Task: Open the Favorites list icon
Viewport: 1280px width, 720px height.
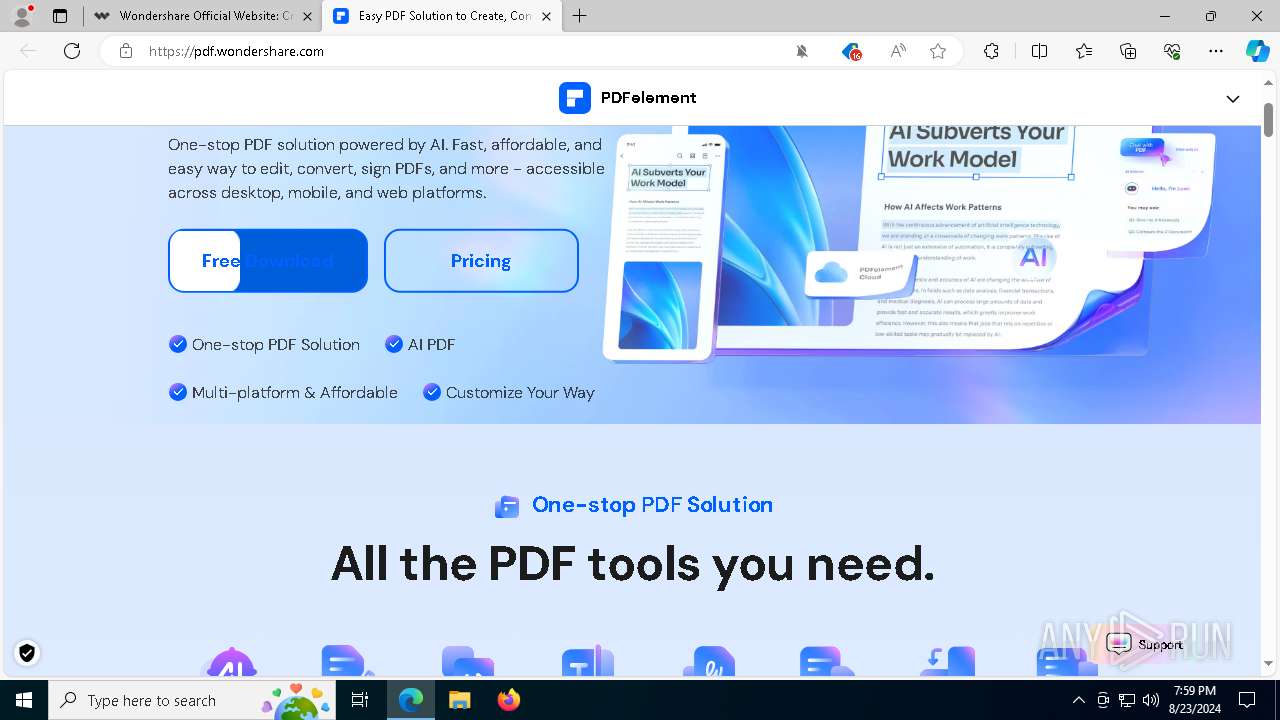Action: point(1084,51)
